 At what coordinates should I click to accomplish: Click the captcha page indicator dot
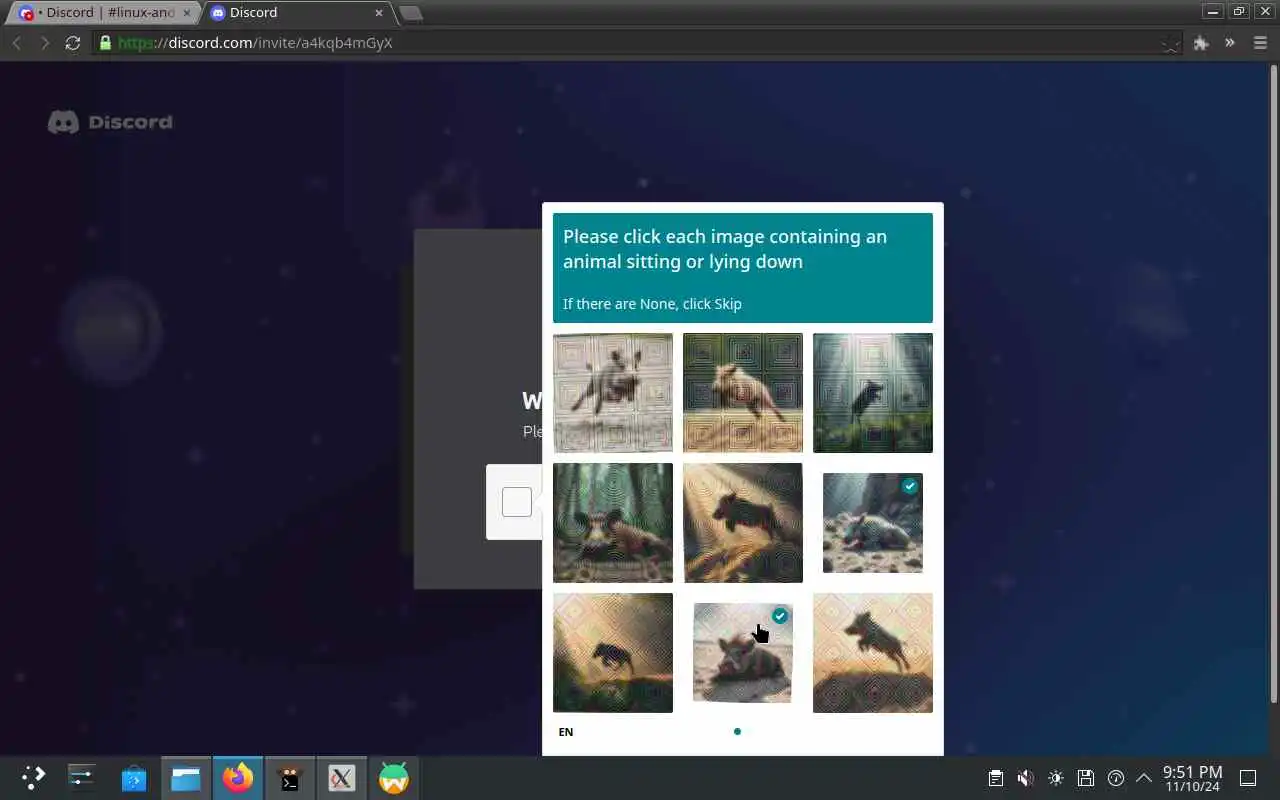tap(737, 731)
